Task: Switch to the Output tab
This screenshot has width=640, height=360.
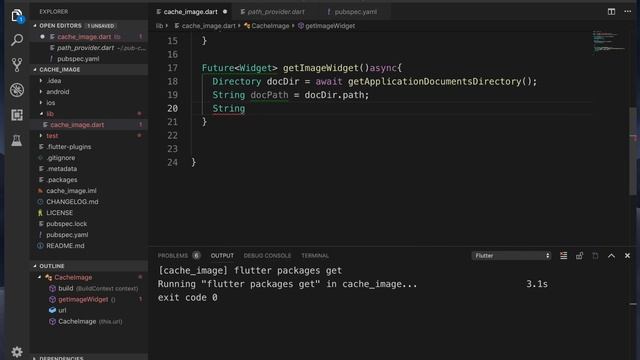Action: pyautogui.click(x=222, y=256)
